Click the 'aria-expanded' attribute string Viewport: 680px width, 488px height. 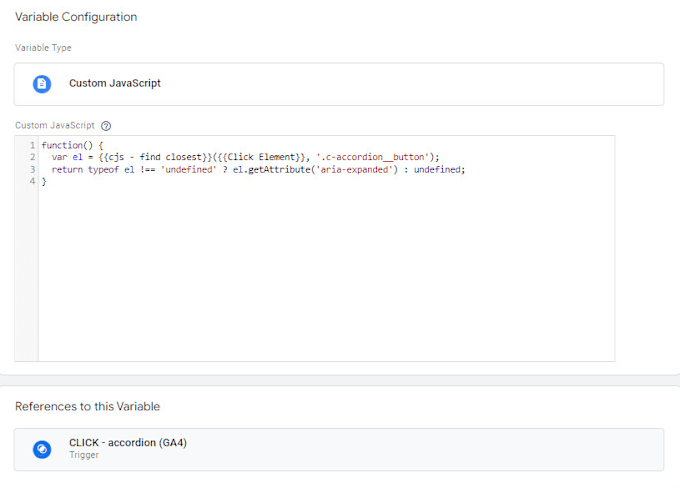(x=356, y=170)
